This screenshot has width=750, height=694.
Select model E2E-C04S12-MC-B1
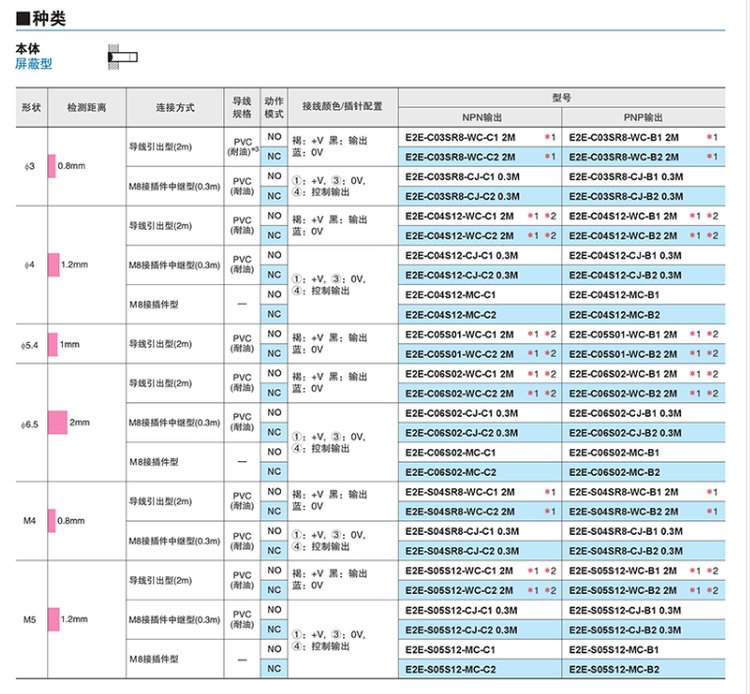614,296
